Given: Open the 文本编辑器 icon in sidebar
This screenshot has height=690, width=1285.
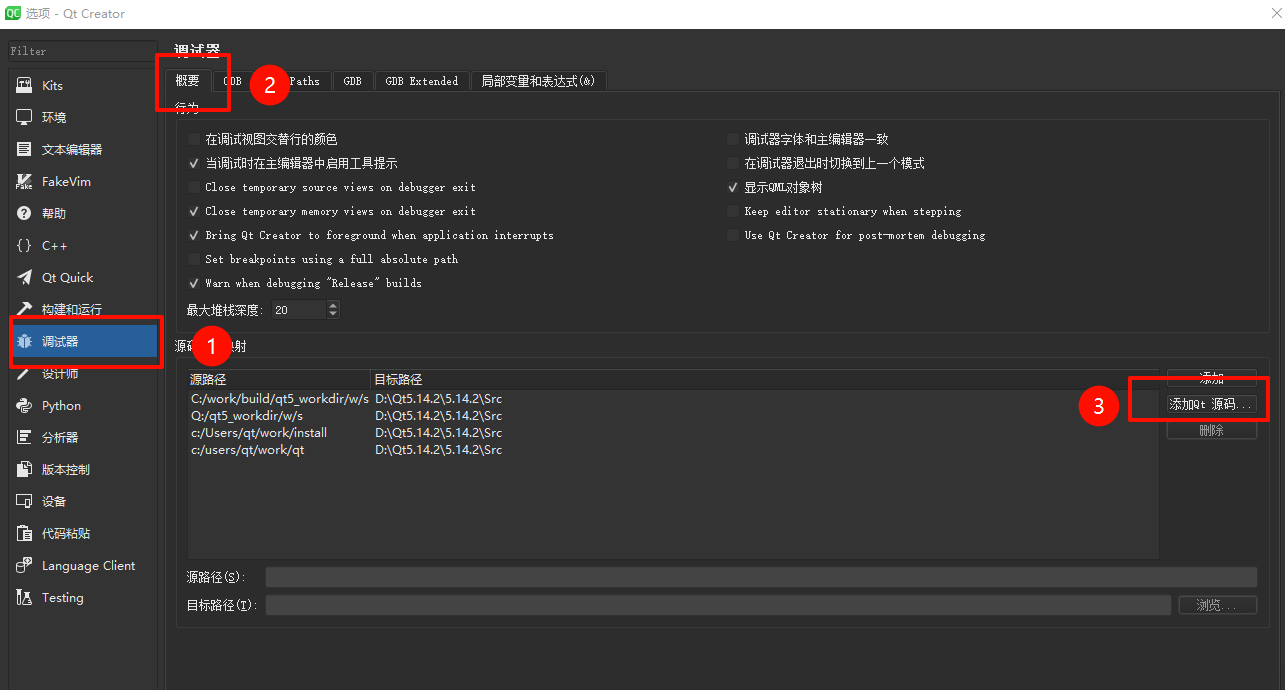Looking at the screenshot, I should click(24, 150).
